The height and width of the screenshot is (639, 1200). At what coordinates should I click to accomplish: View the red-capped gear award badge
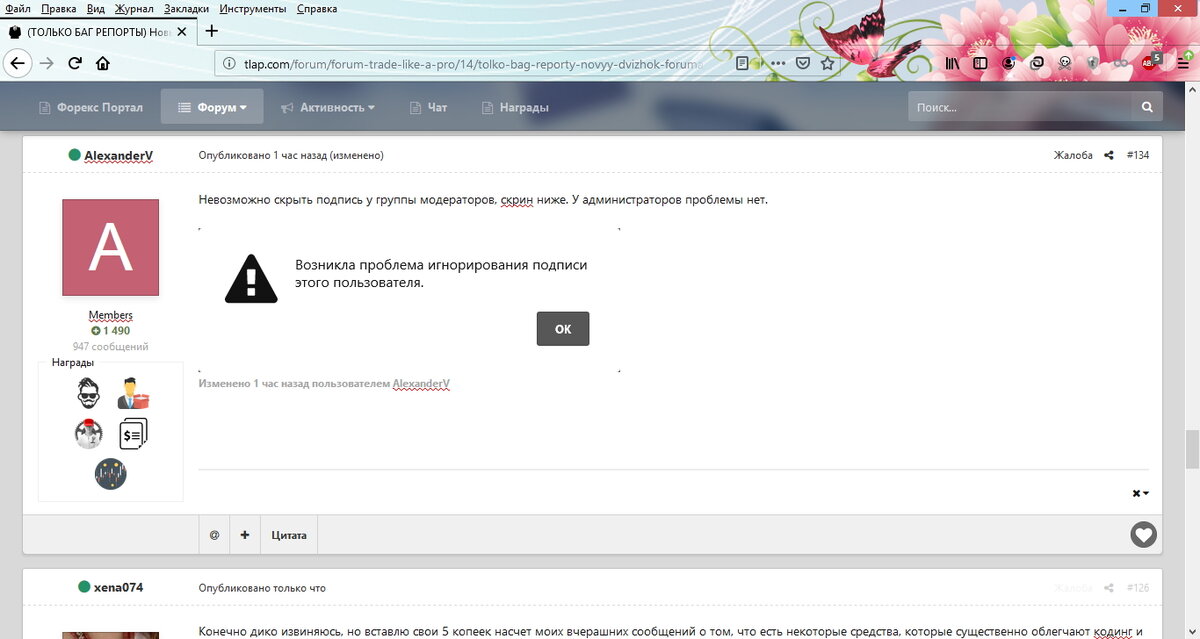click(89, 434)
